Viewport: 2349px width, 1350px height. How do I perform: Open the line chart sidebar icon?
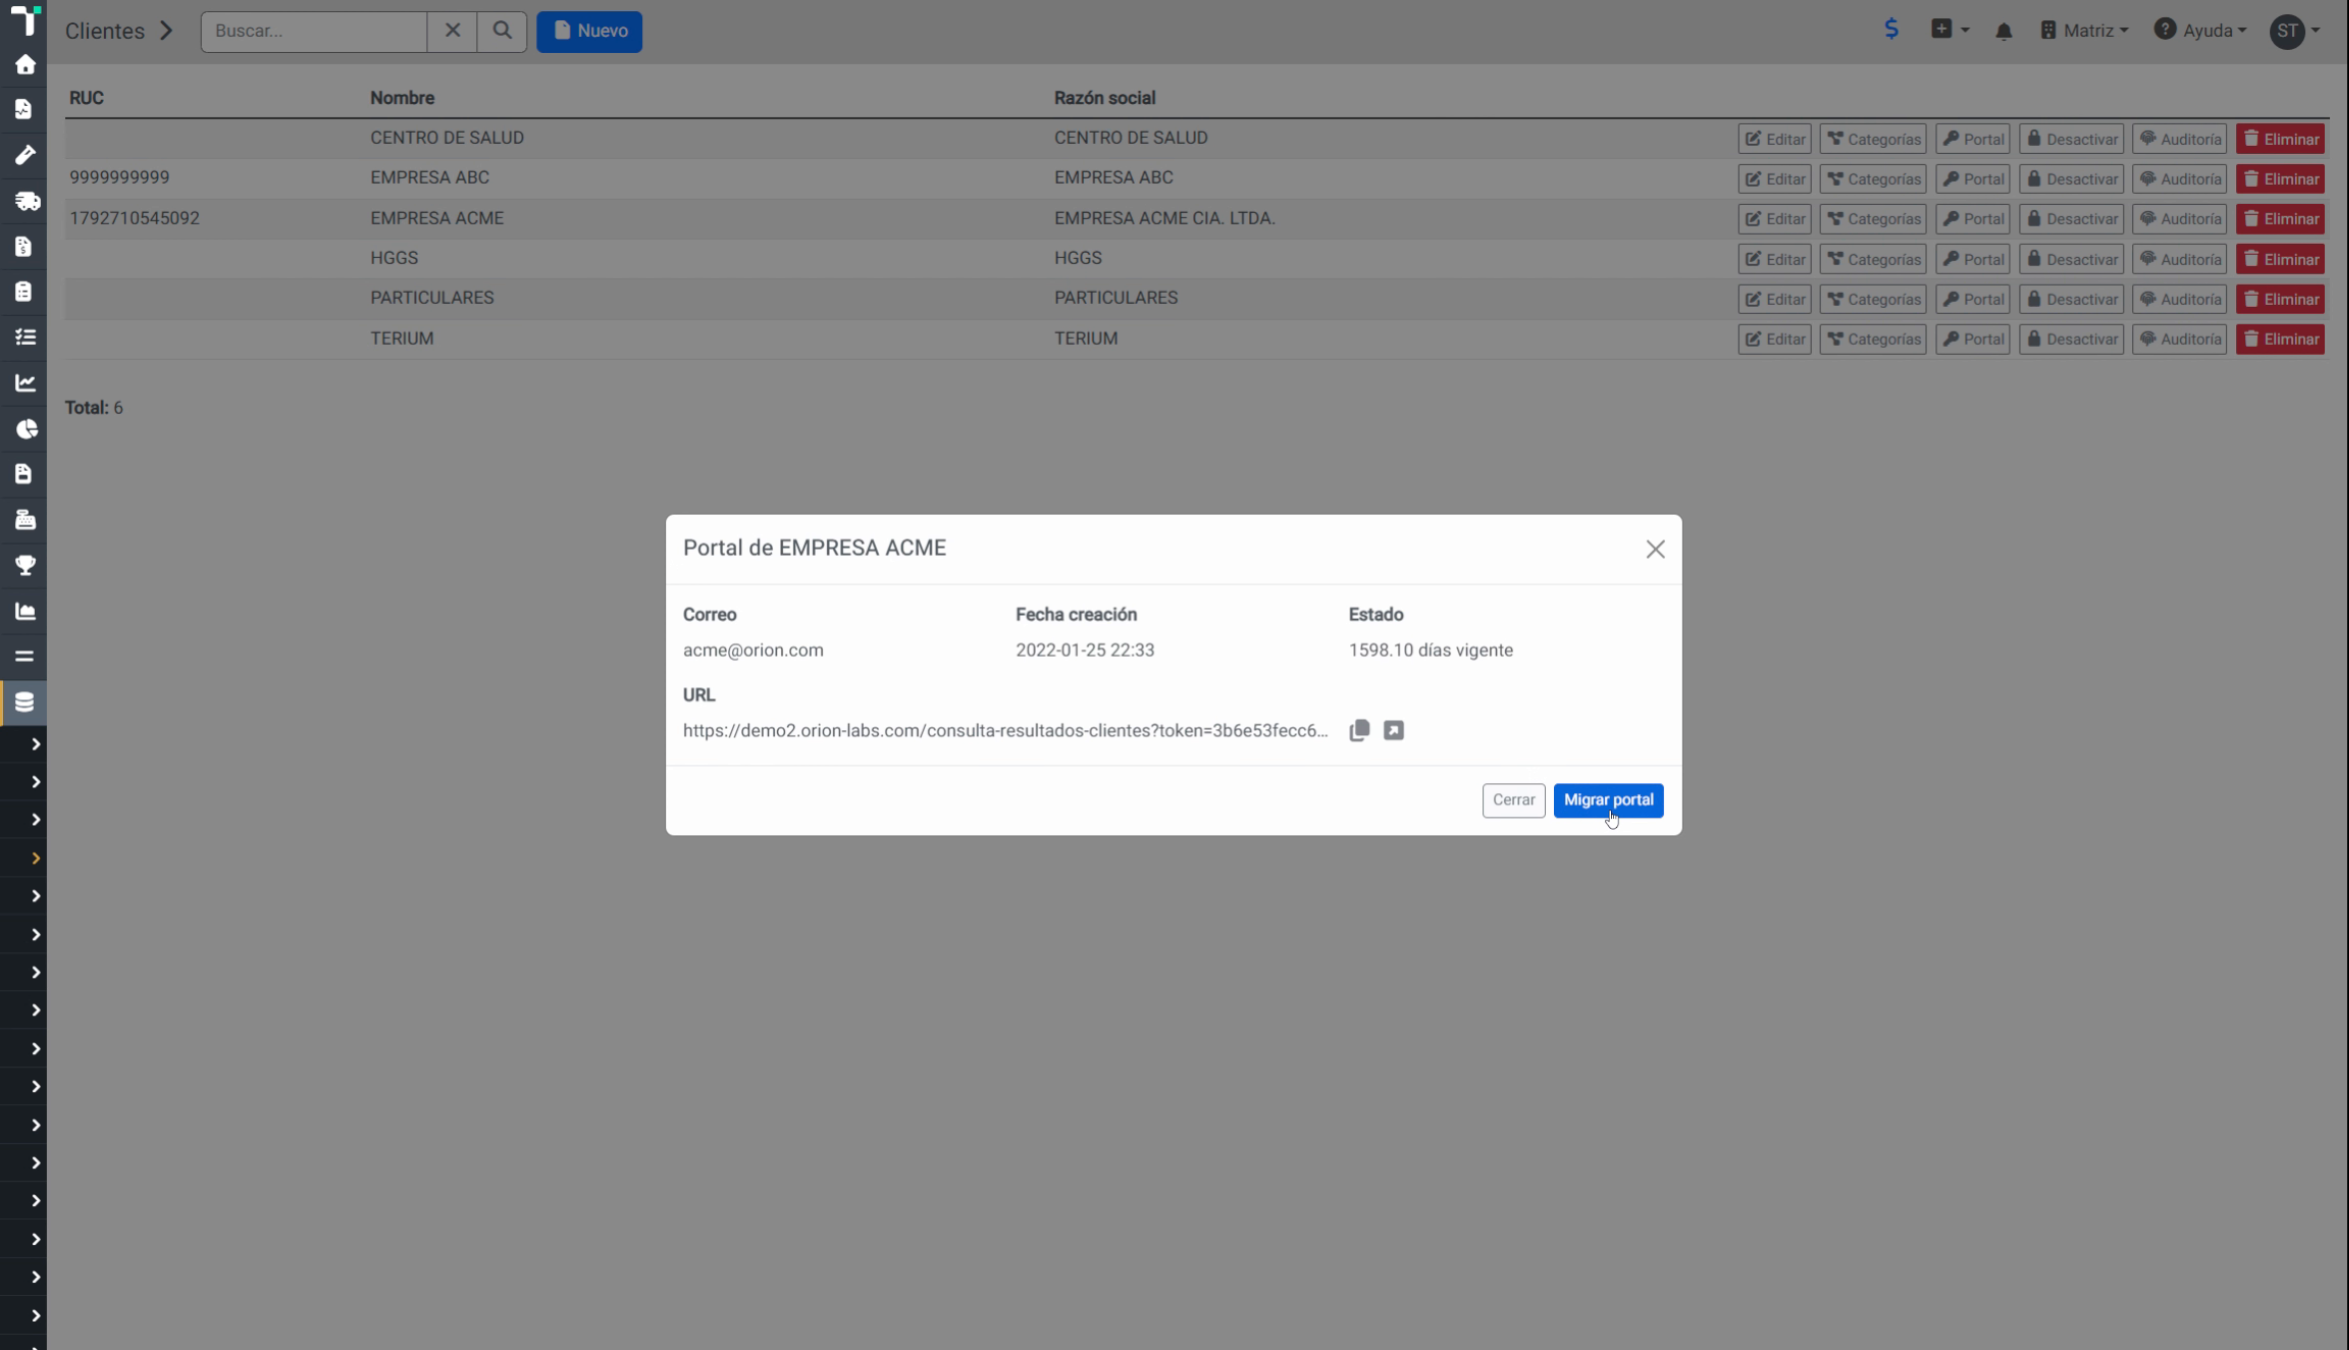coord(25,383)
